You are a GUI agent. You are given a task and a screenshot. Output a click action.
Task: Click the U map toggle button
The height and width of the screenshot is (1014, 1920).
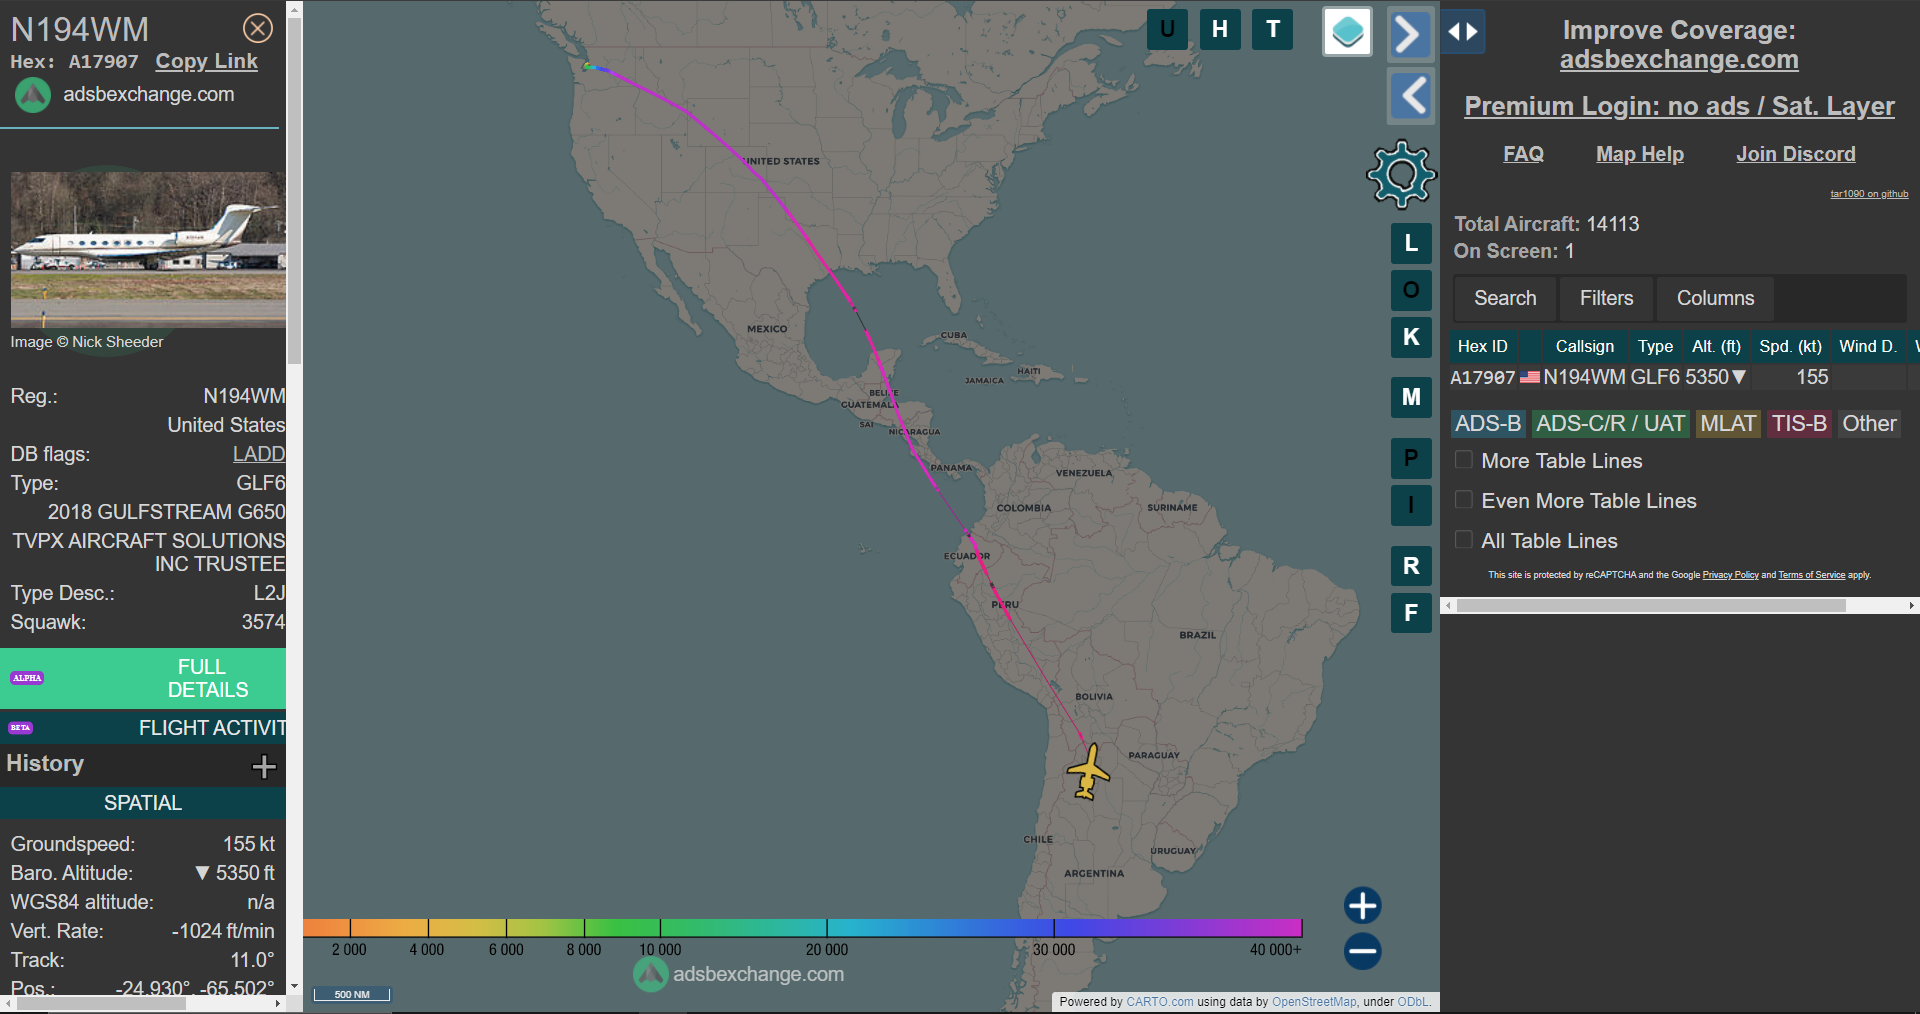(1167, 29)
